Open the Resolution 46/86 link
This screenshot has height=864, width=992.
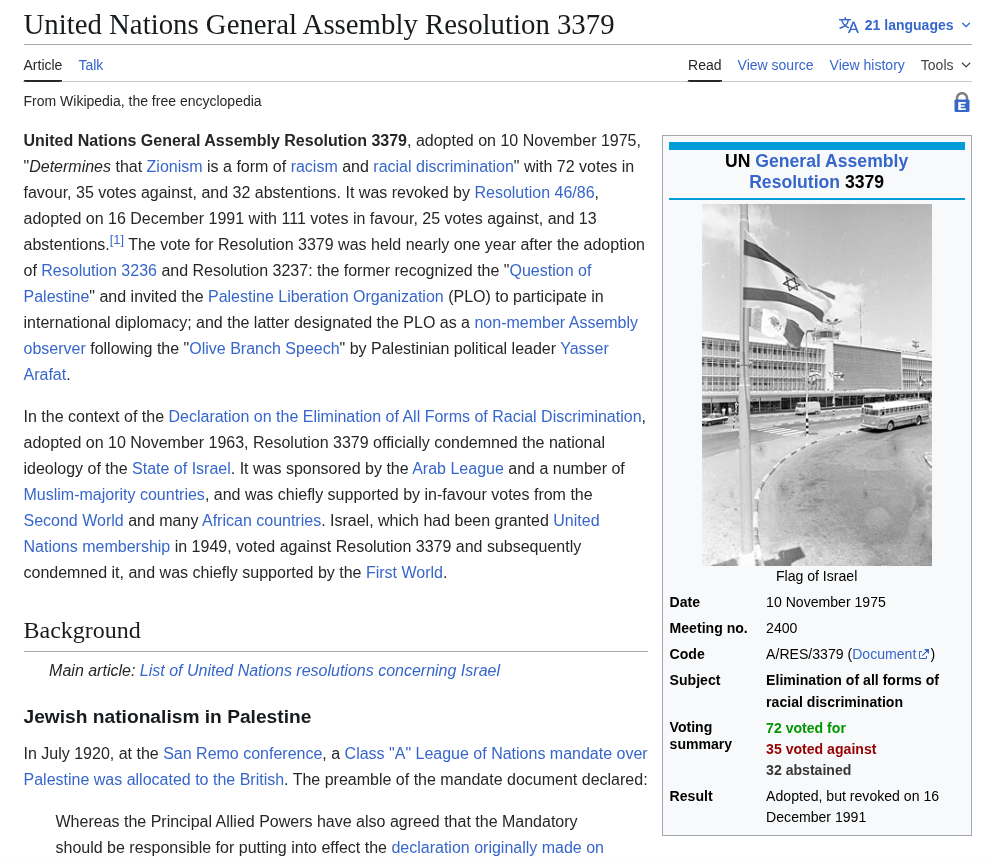coord(534,192)
